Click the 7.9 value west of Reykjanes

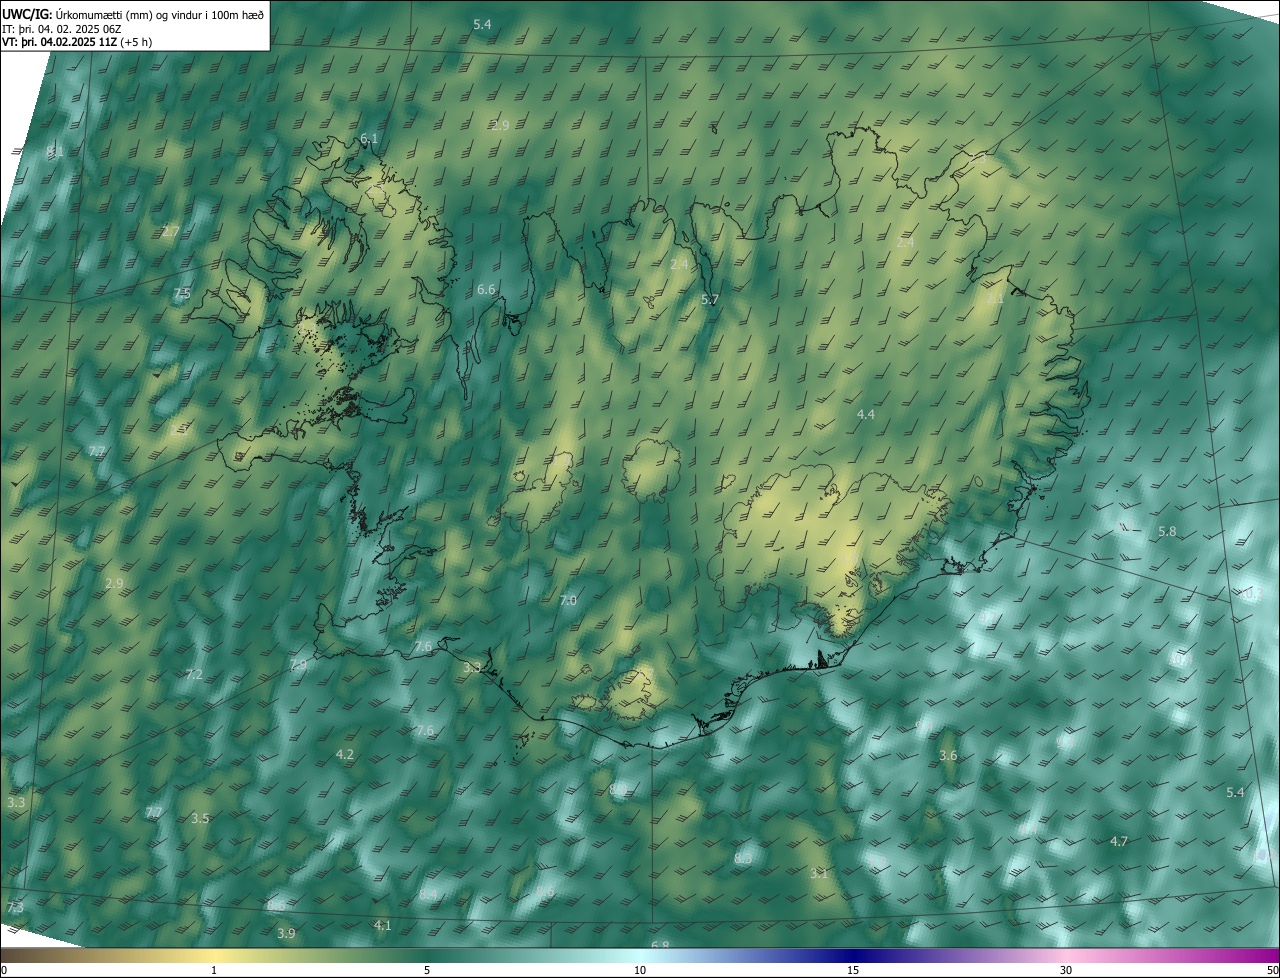(x=298, y=664)
